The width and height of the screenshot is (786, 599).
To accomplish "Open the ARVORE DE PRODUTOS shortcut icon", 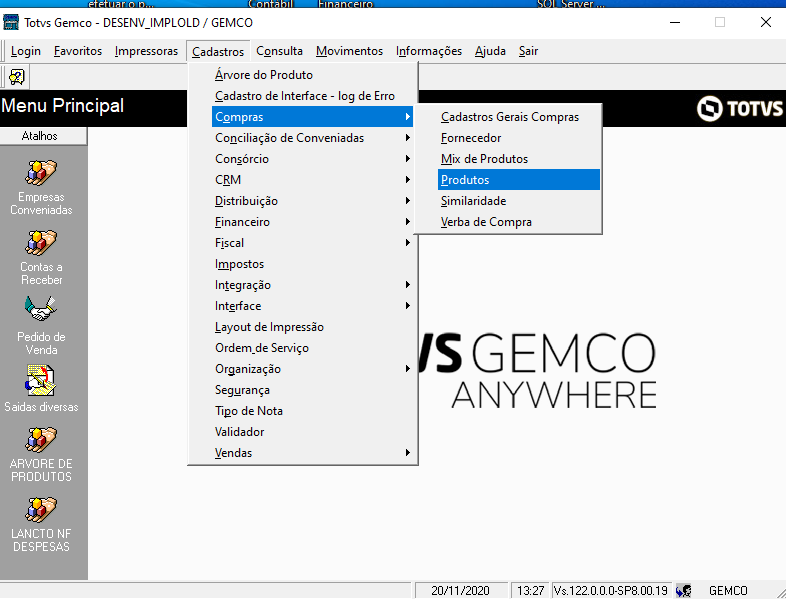I will point(41,440).
